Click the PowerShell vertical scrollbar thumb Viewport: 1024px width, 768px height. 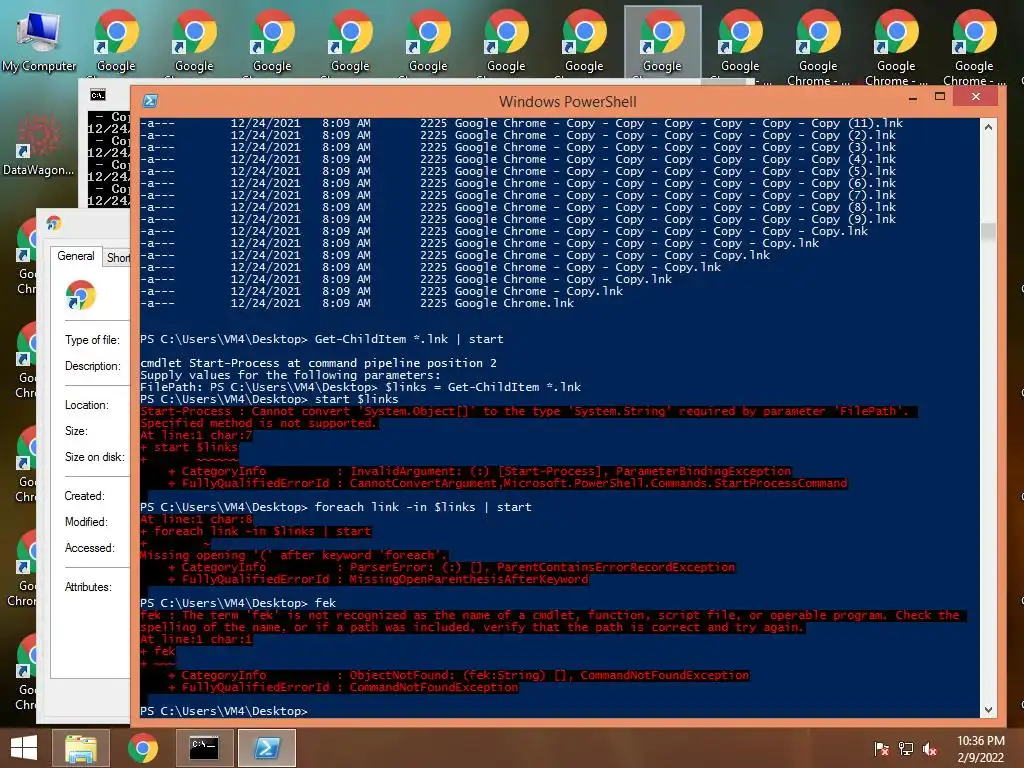[x=988, y=232]
